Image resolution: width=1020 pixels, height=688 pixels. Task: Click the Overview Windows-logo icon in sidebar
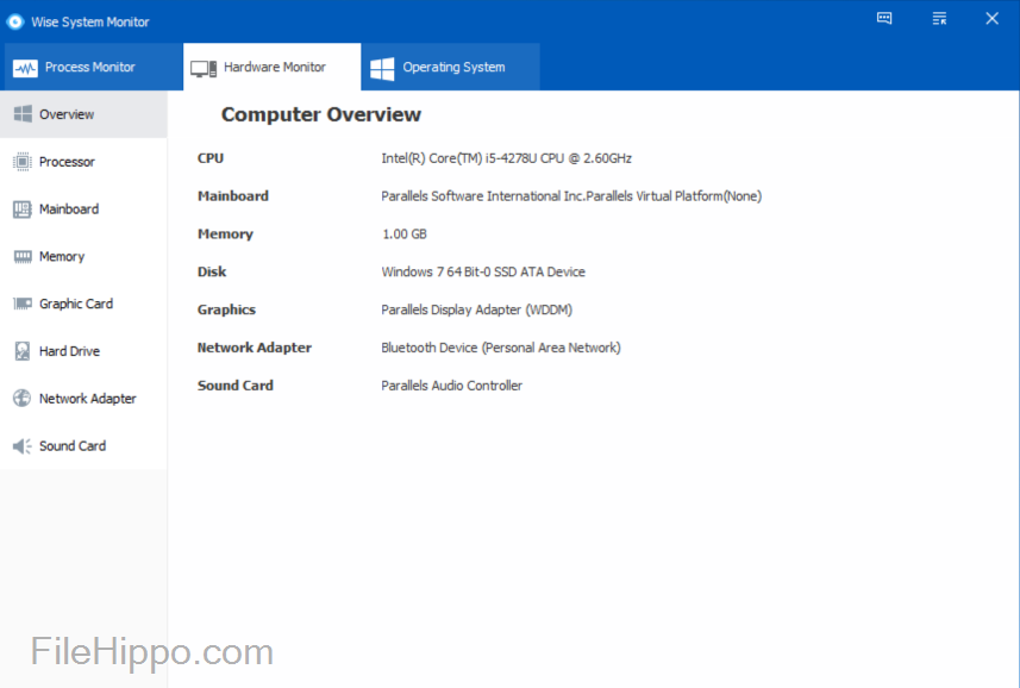click(22, 114)
